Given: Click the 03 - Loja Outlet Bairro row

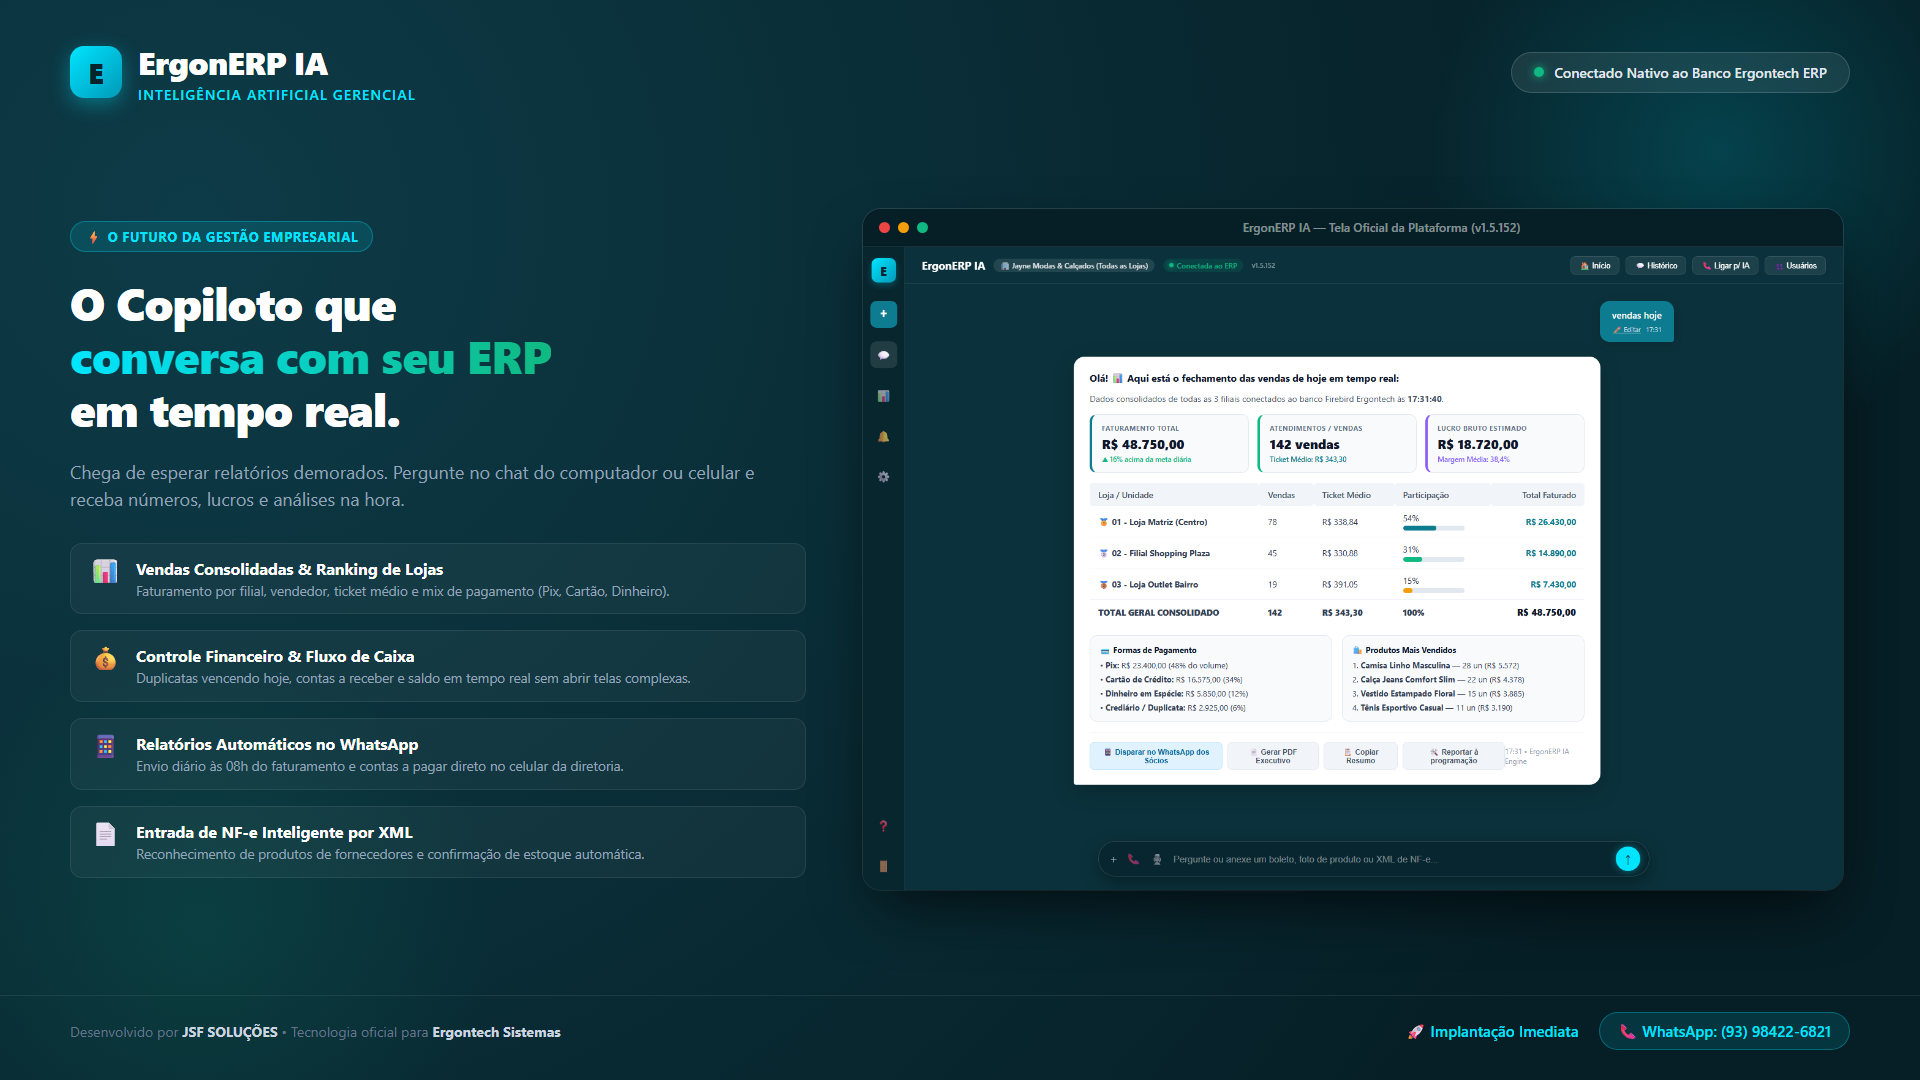Looking at the screenshot, I should tap(1337, 585).
